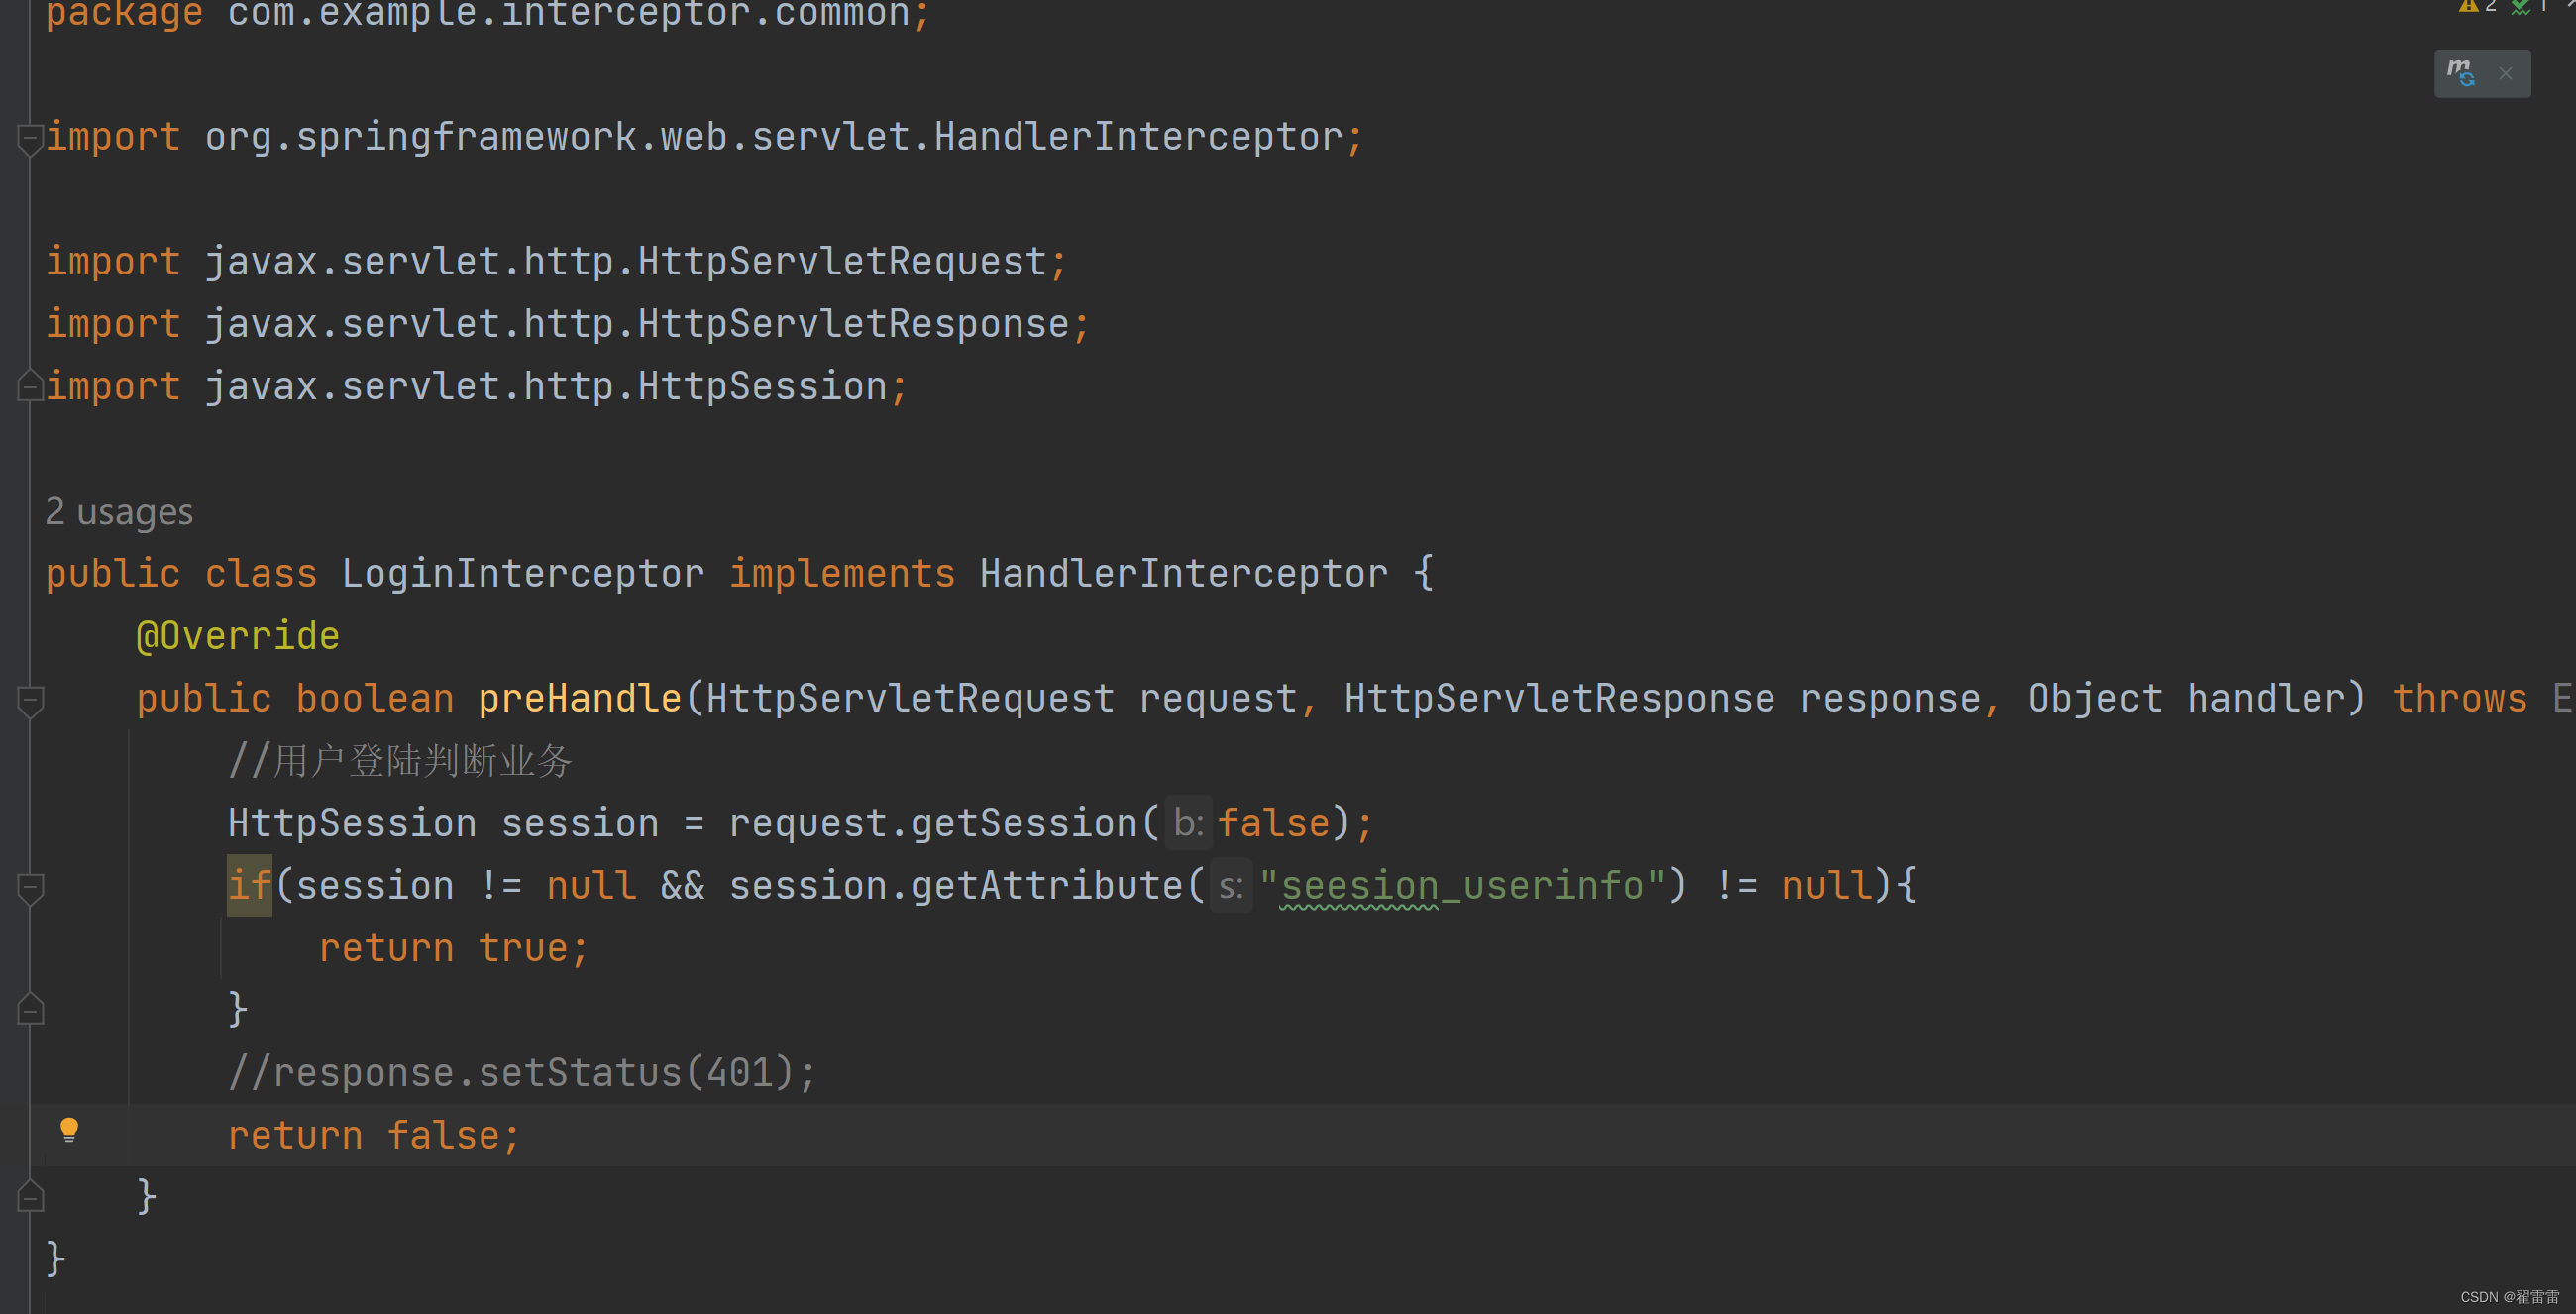Image resolution: width=2576 pixels, height=1314 pixels.
Task: Click the commented response.setStatus(401) line
Action: pyautogui.click(x=522, y=1073)
